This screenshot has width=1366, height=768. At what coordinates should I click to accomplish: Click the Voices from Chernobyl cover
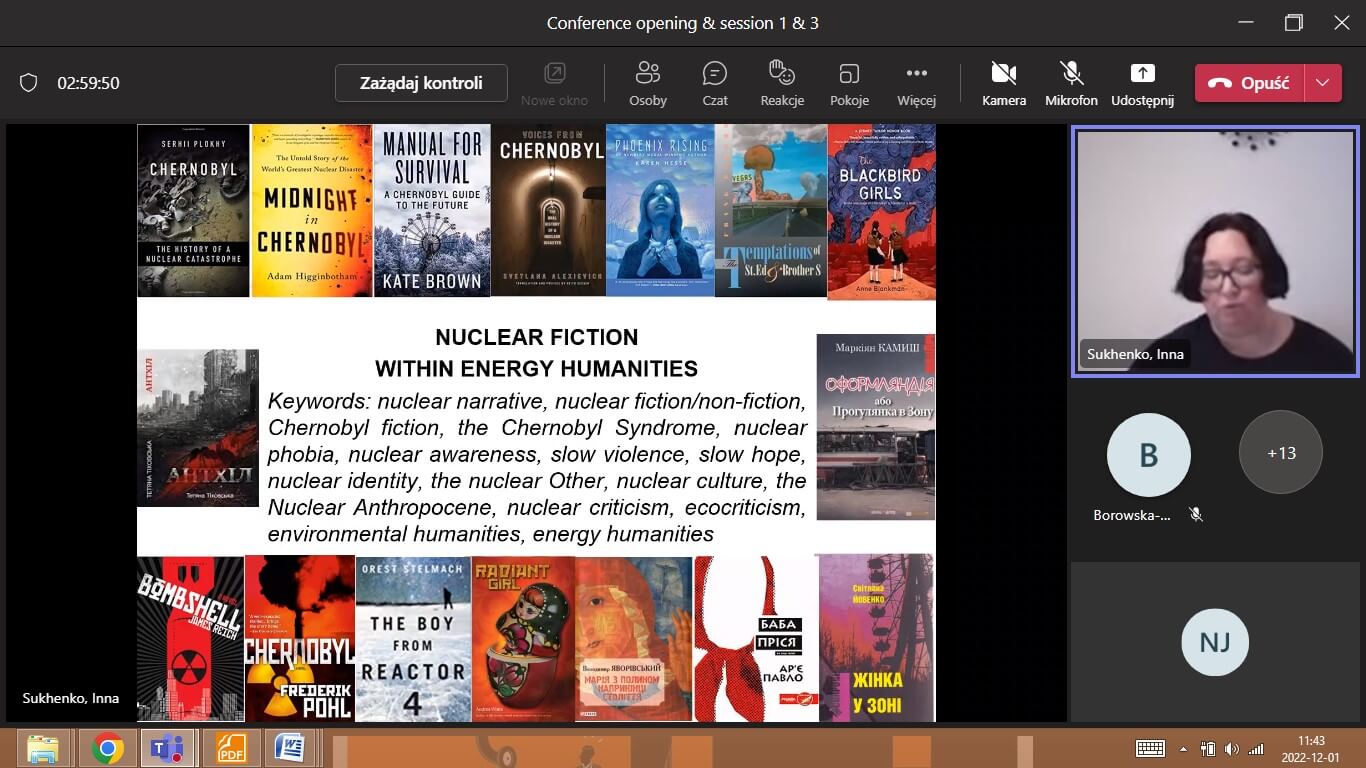pyautogui.click(x=548, y=211)
